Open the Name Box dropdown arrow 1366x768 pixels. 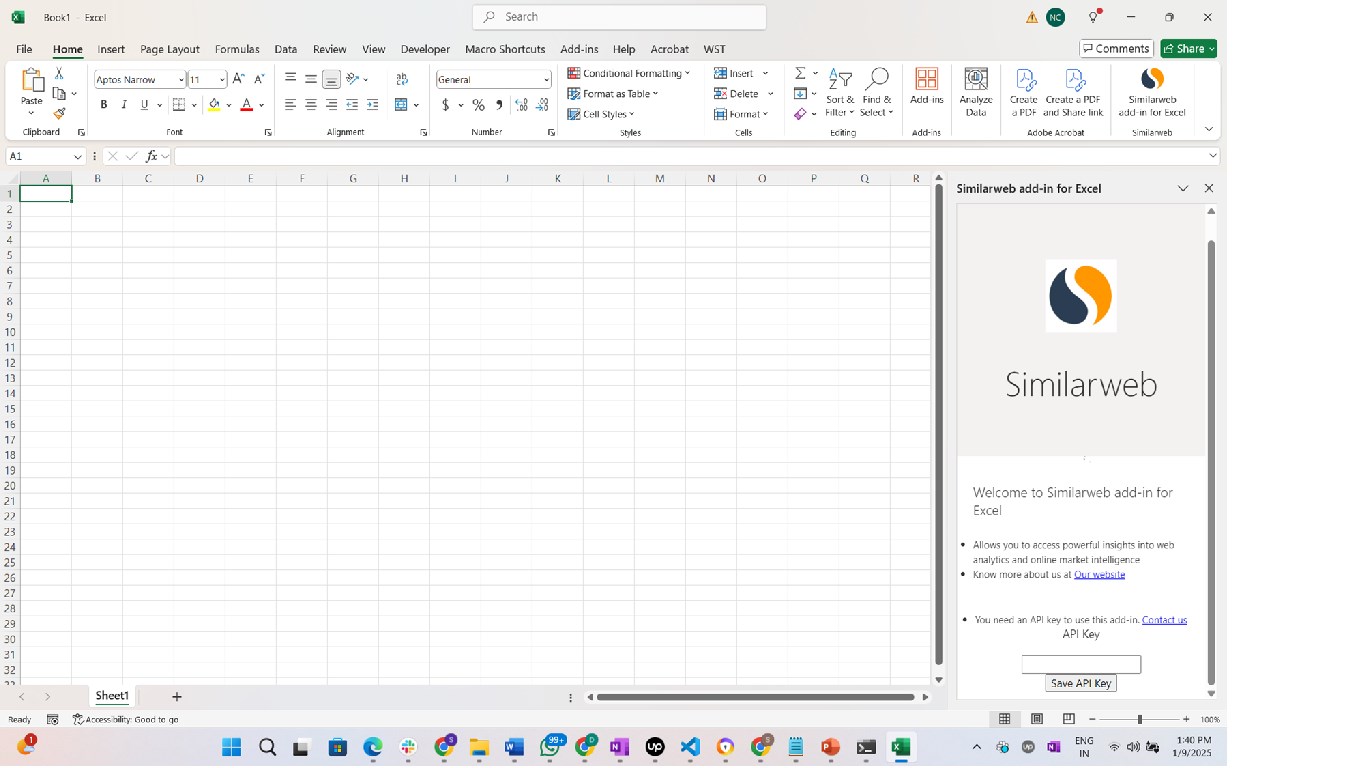[x=78, y=157]
